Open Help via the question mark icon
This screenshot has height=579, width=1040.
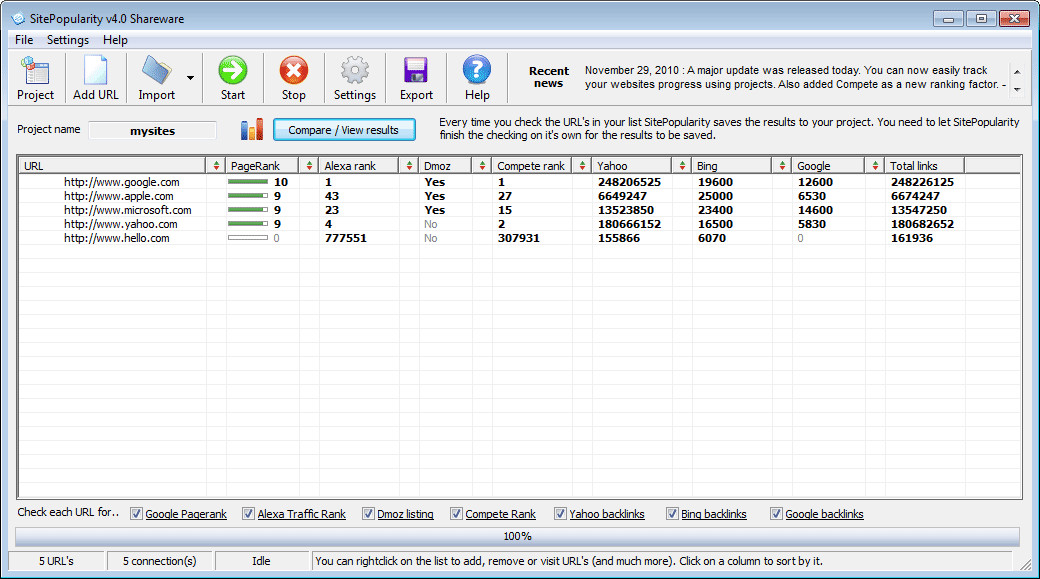tap(477, 70)
